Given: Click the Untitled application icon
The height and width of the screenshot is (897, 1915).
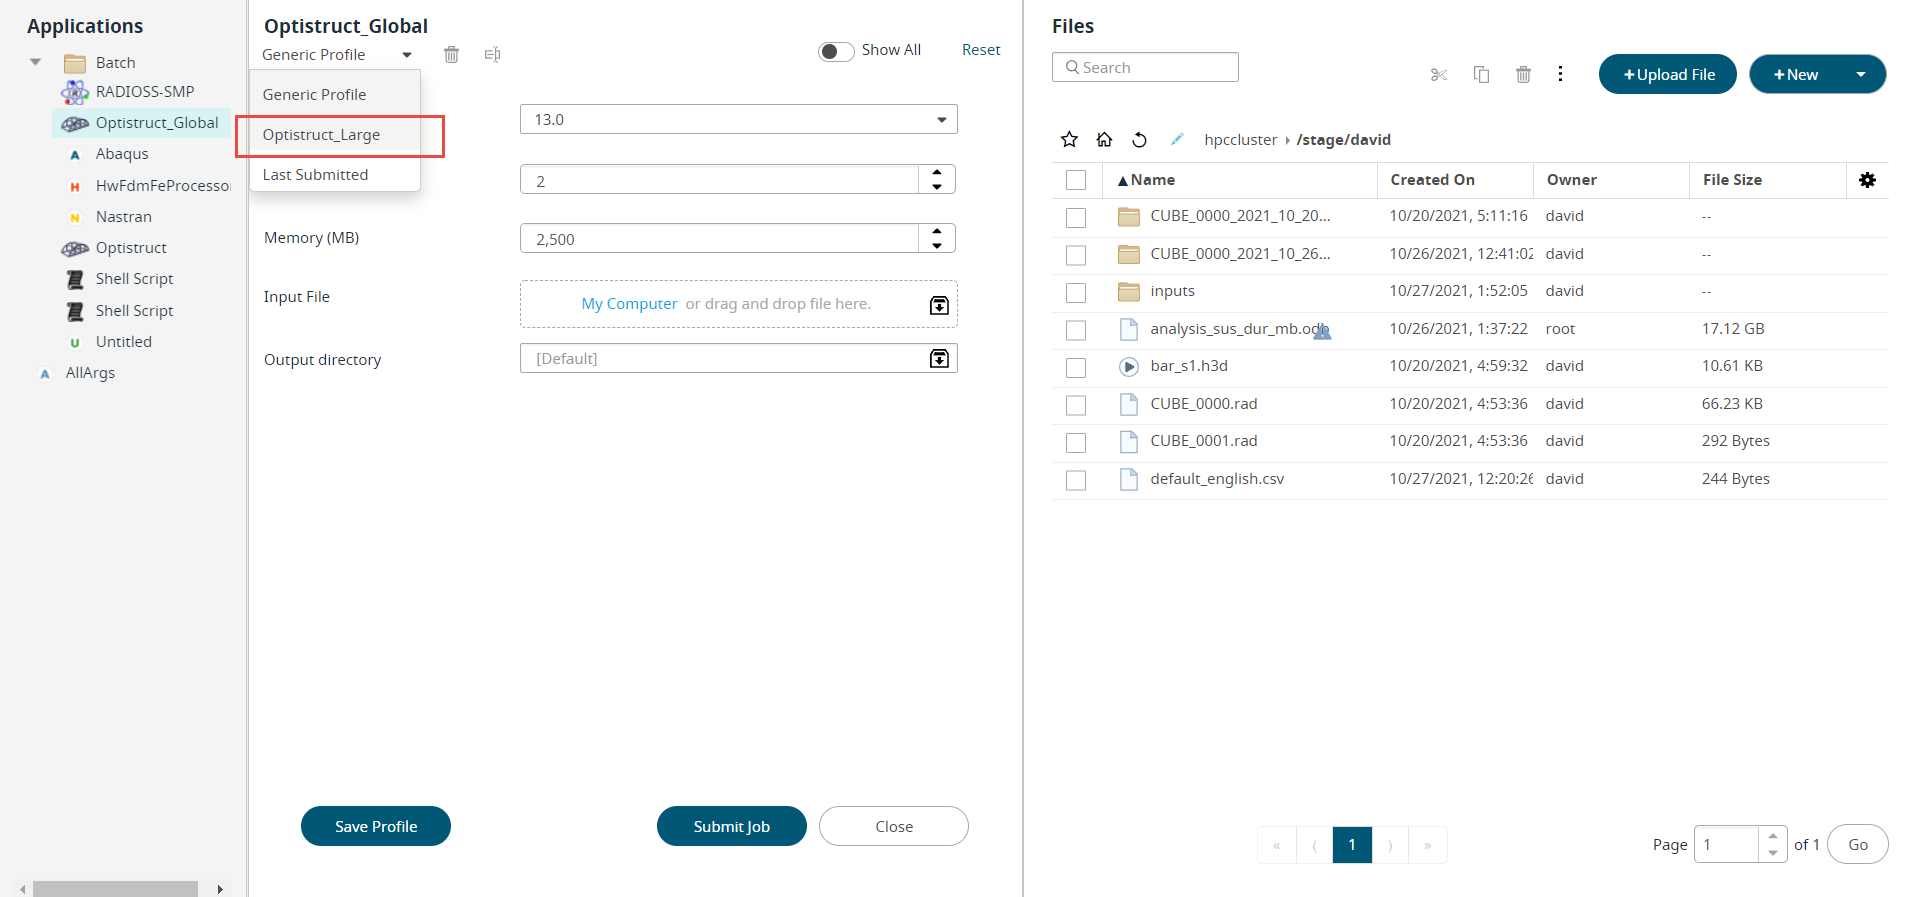Looking at the screenshot, I should pos(75,343).
